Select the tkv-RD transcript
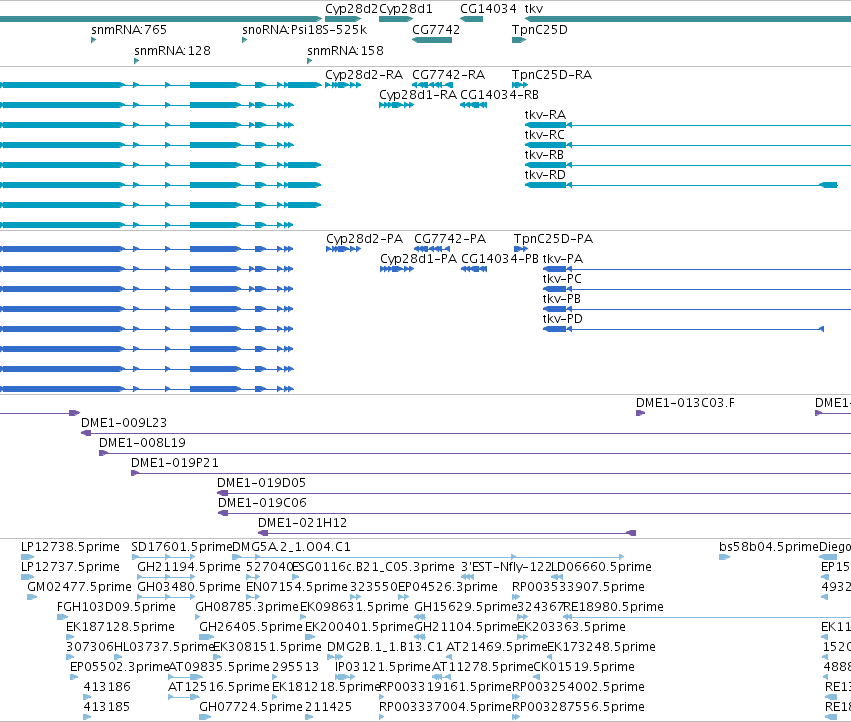851x722 pixels. tap(681, 185)
